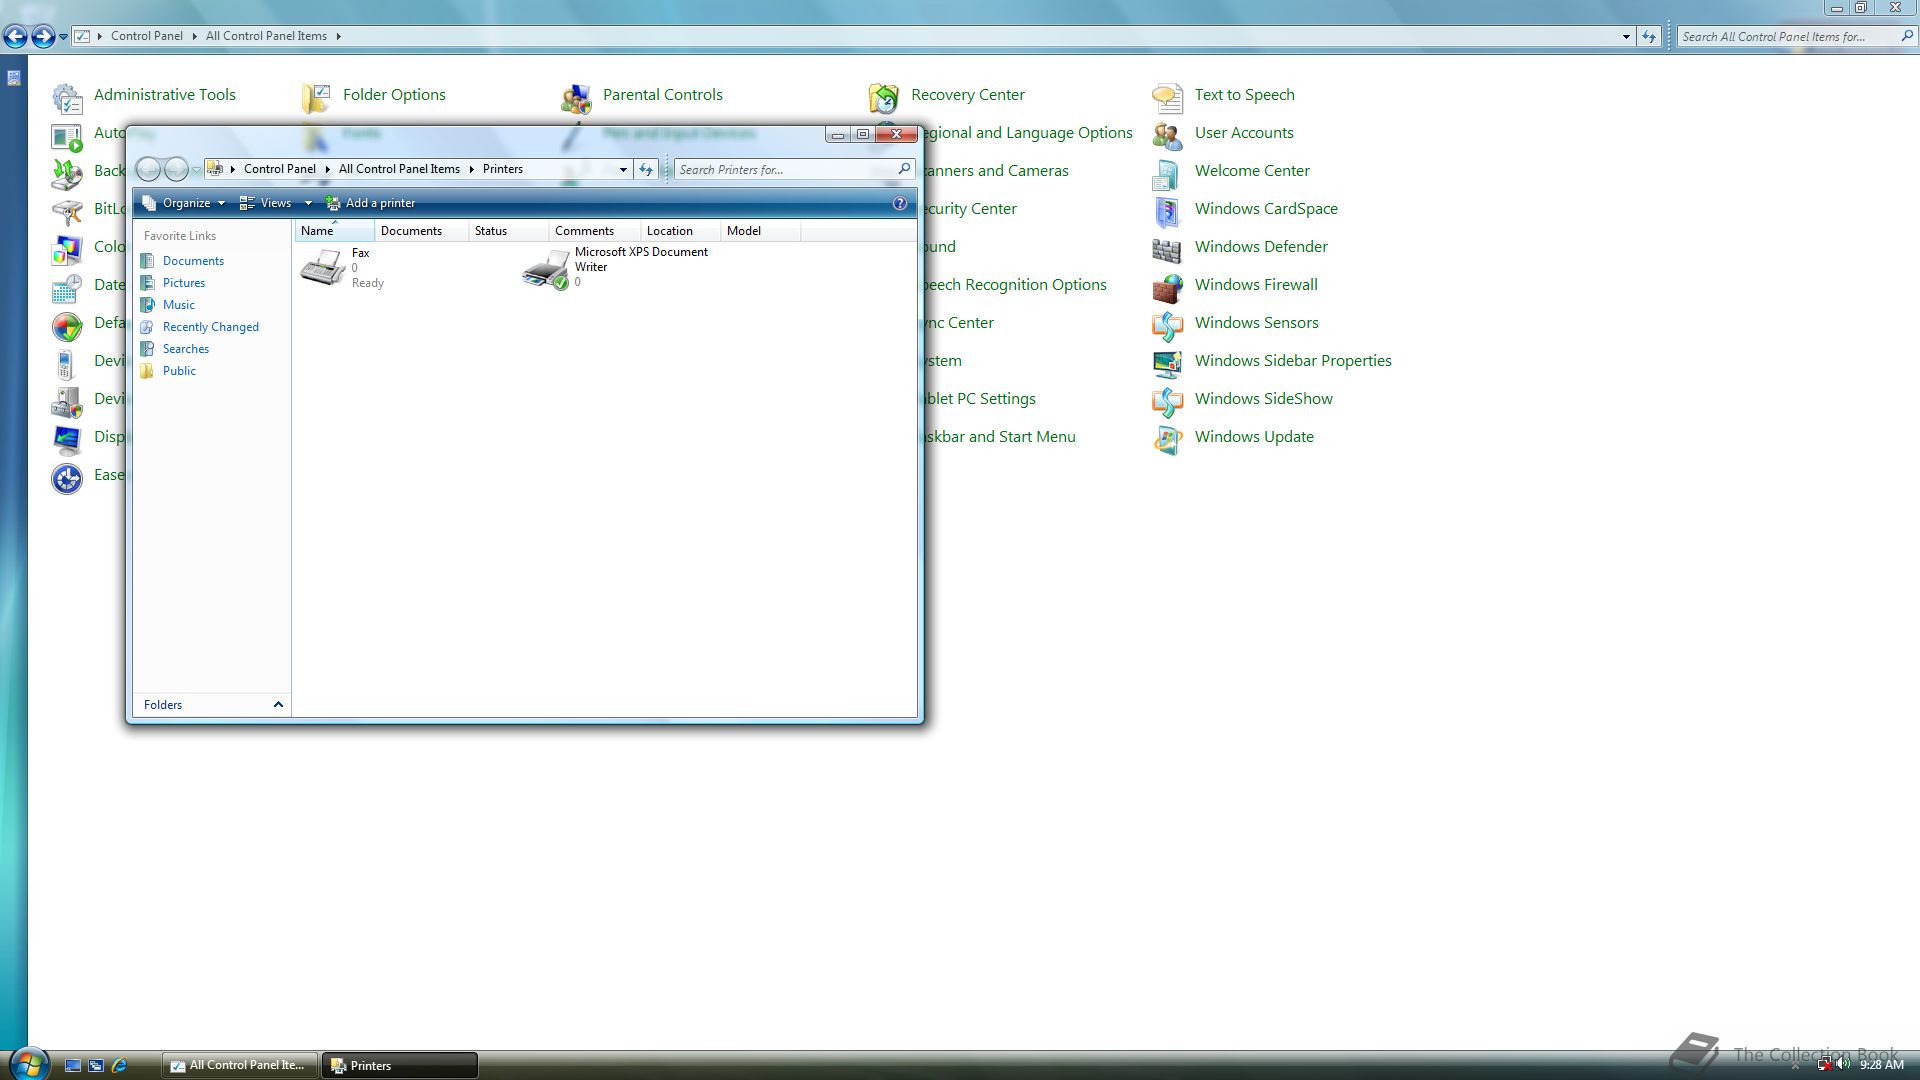
Task: Open Sync Center
Action: tap(959, 323)
